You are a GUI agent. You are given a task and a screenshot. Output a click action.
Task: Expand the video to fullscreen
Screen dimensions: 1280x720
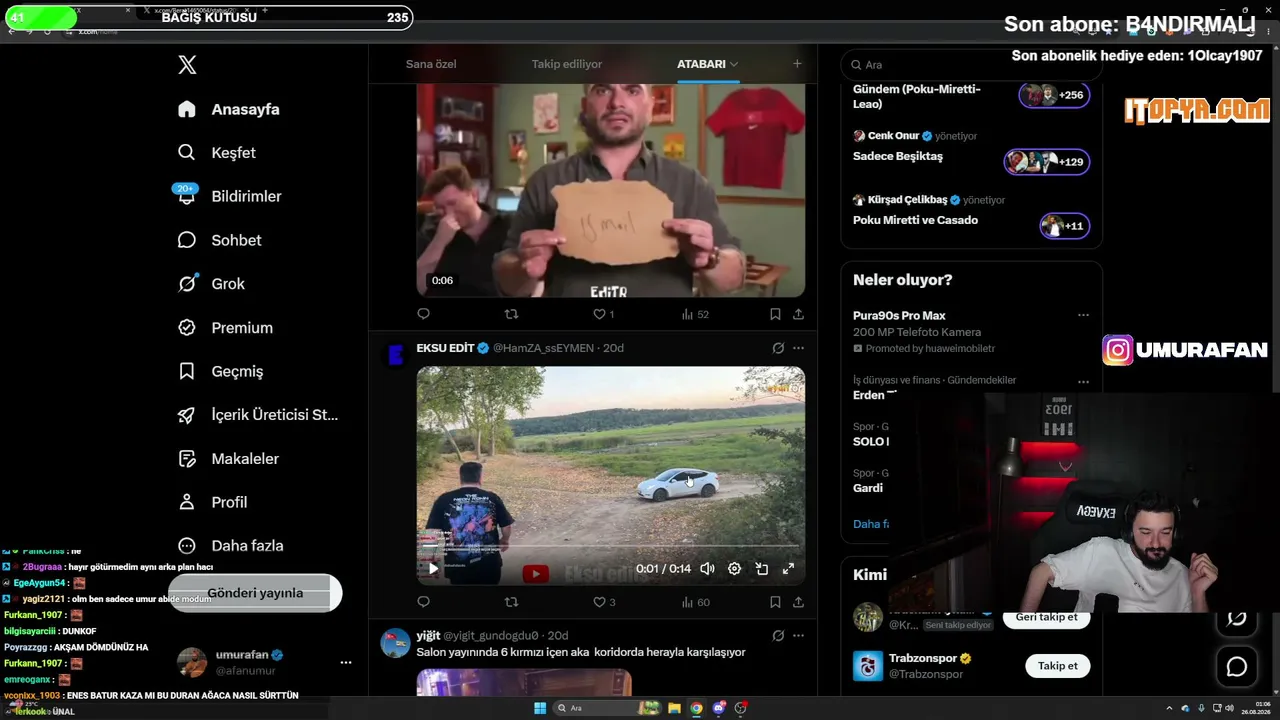click(x=788, y=568)
